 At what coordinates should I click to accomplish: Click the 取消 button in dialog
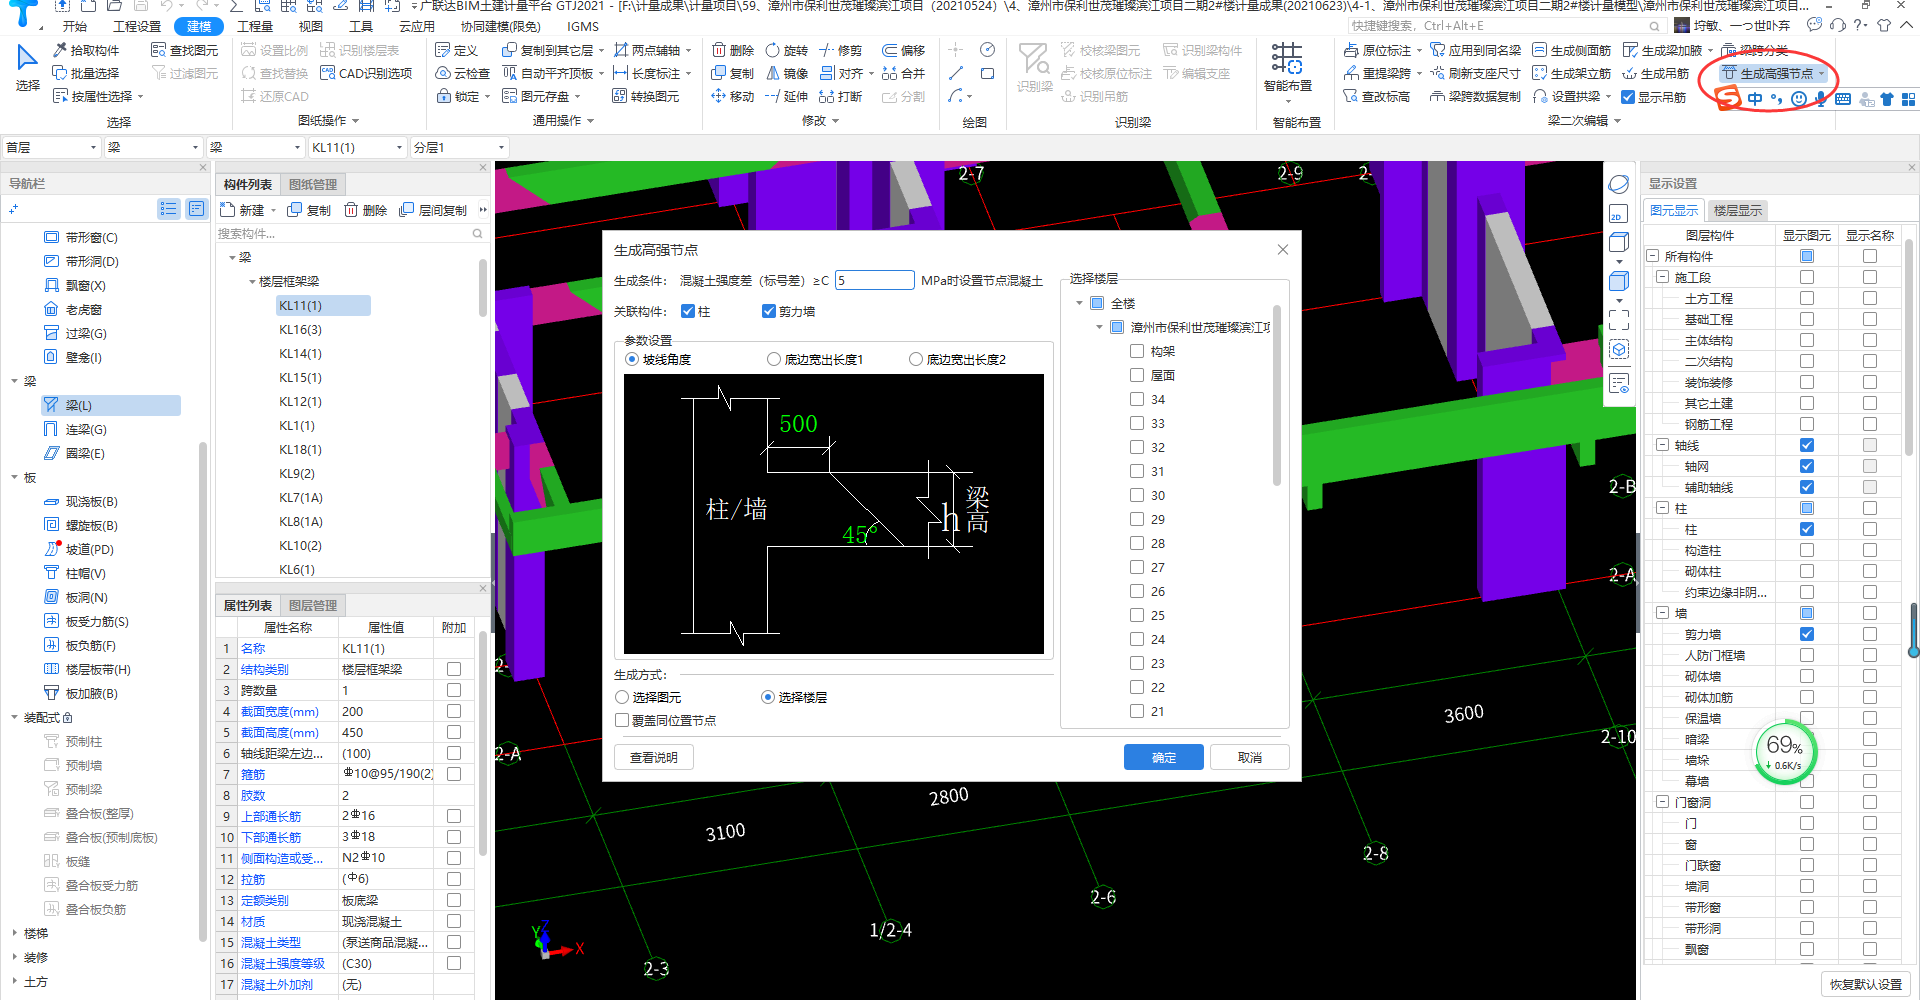[1250, 757]
